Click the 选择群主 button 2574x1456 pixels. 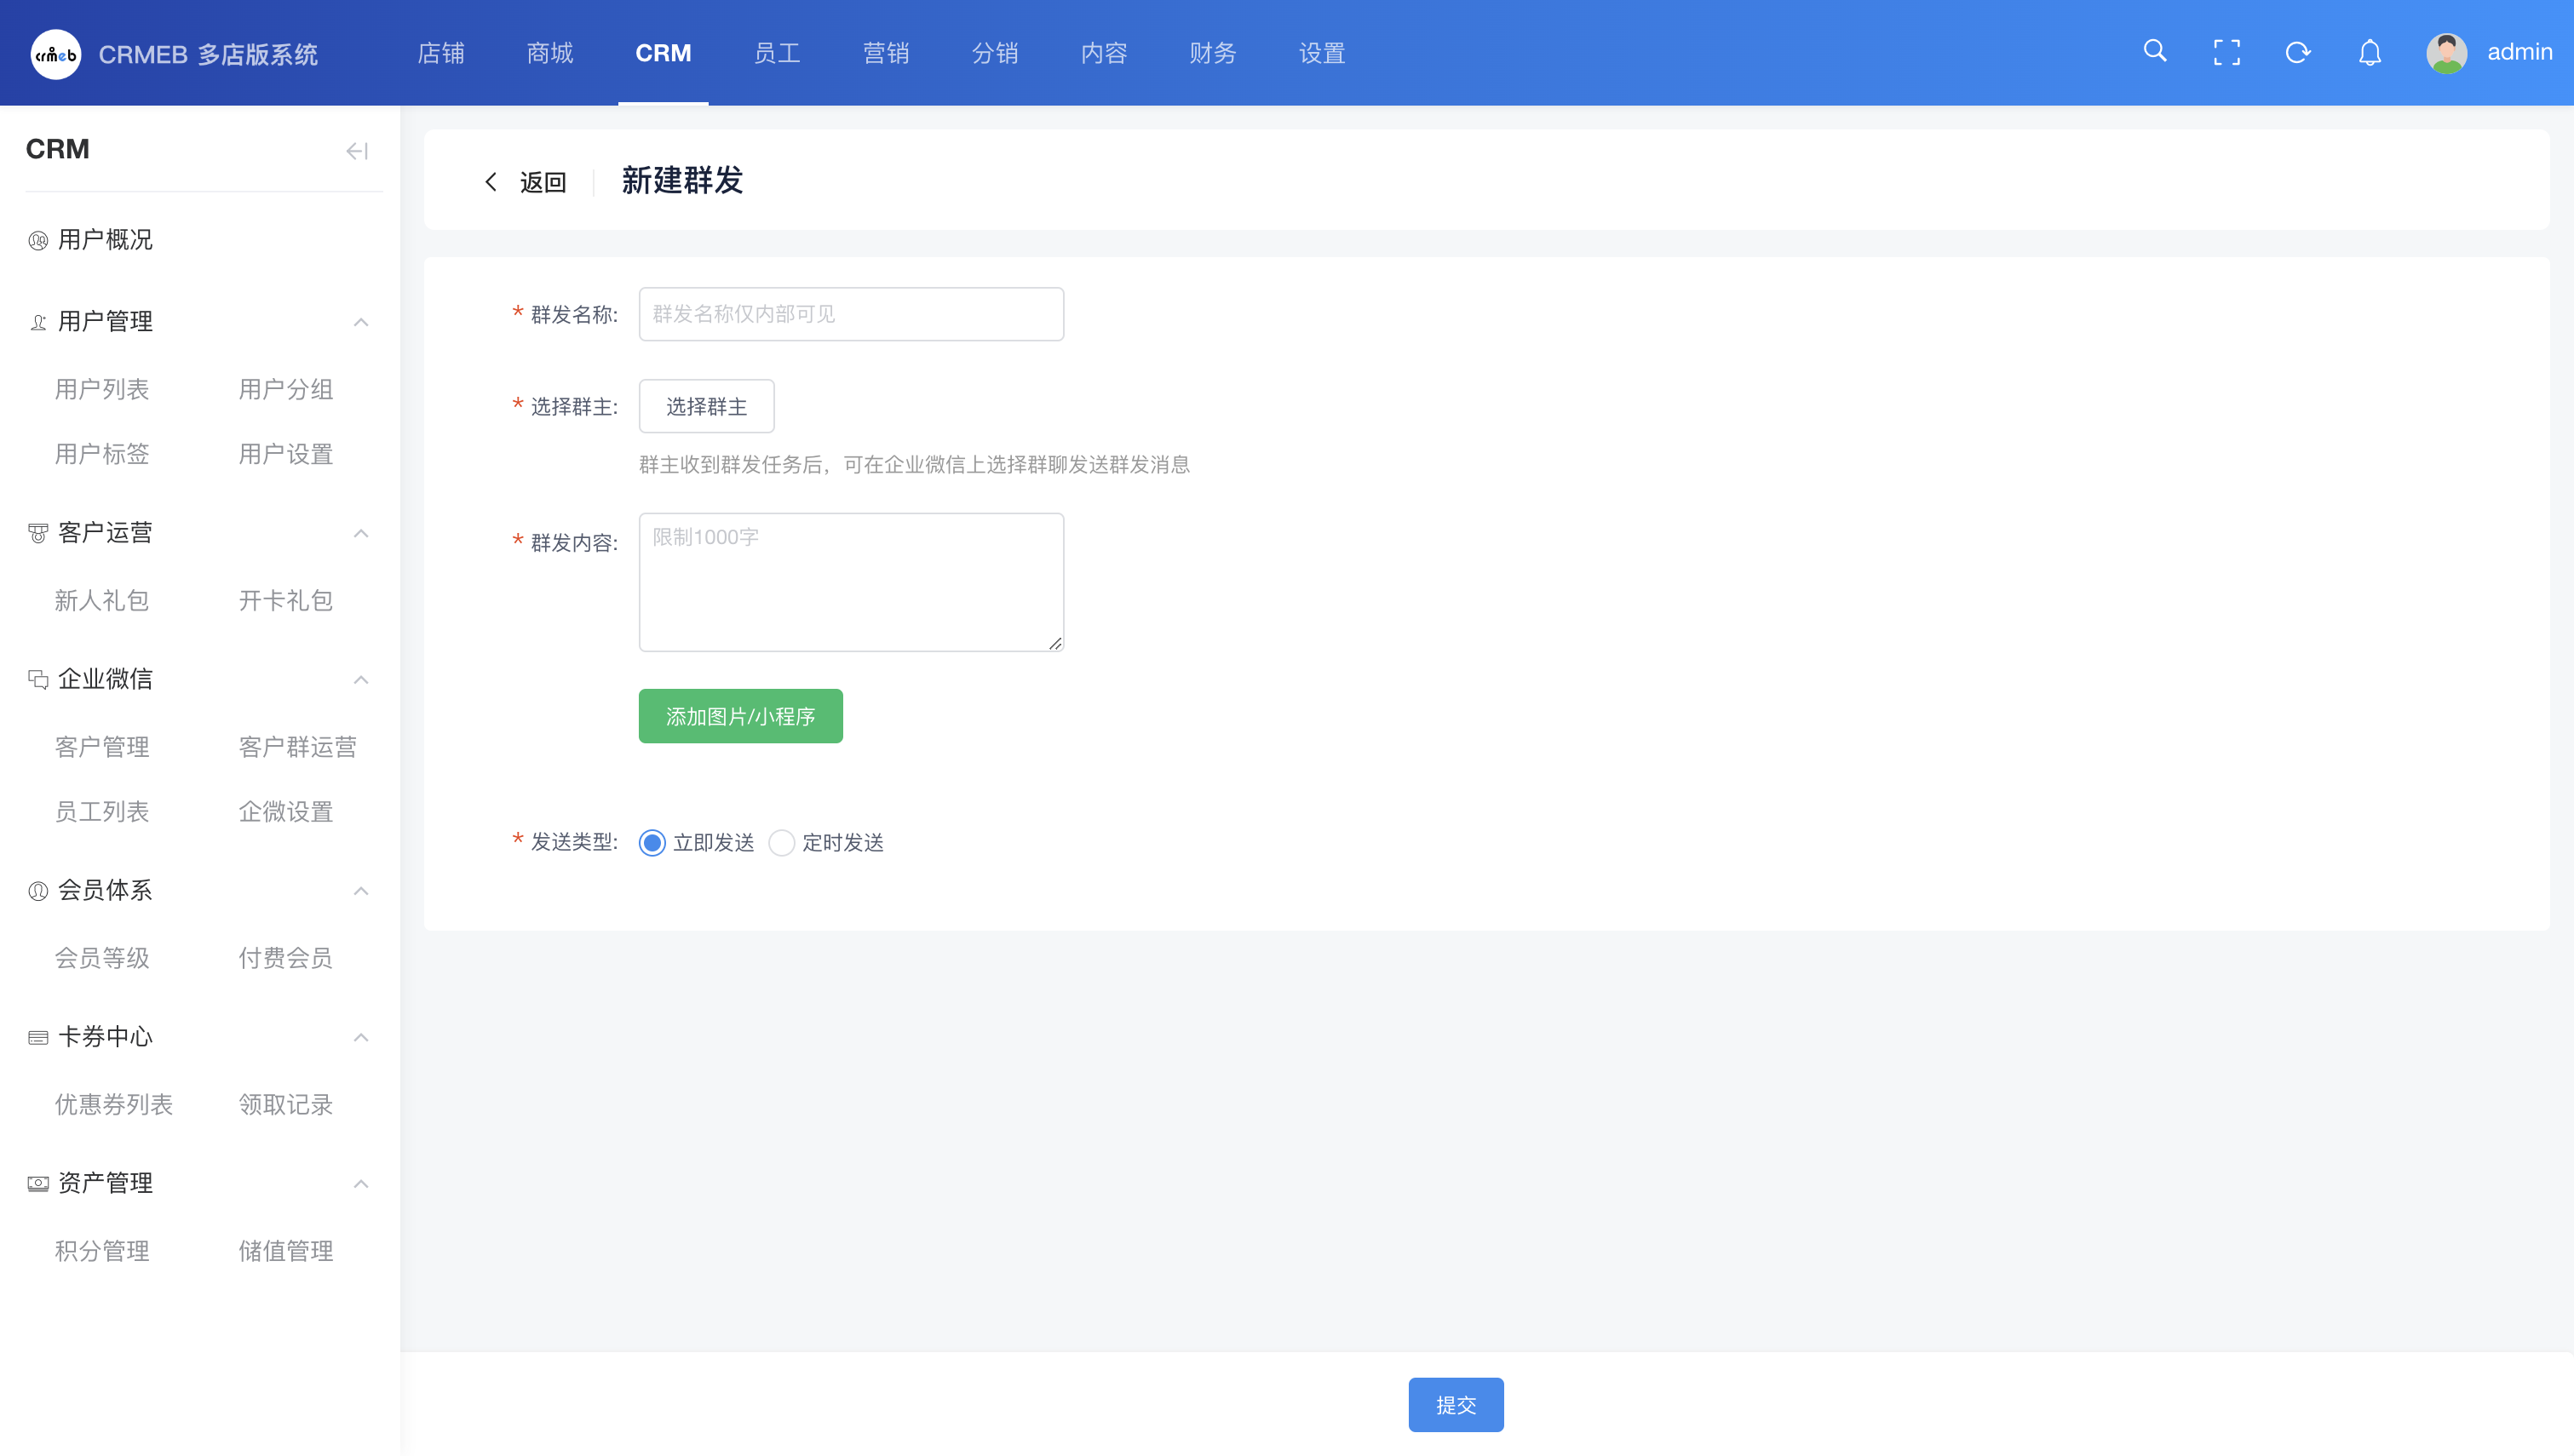click(706, 406)
